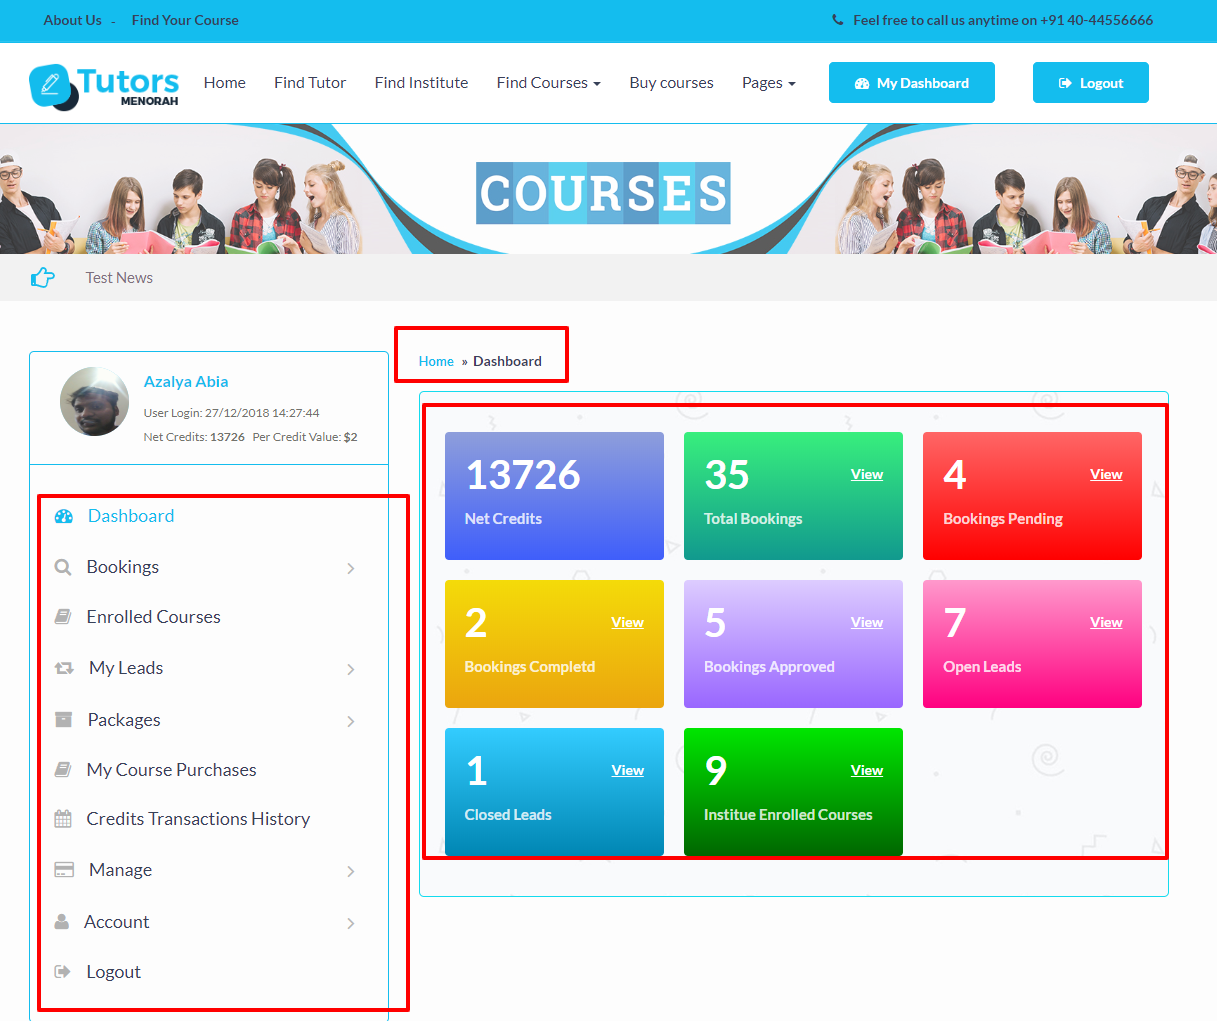Click the calendar icon beside Credits Transactions History
Viewport: 1217px width, 1021px height.
[x=63, y=819]
